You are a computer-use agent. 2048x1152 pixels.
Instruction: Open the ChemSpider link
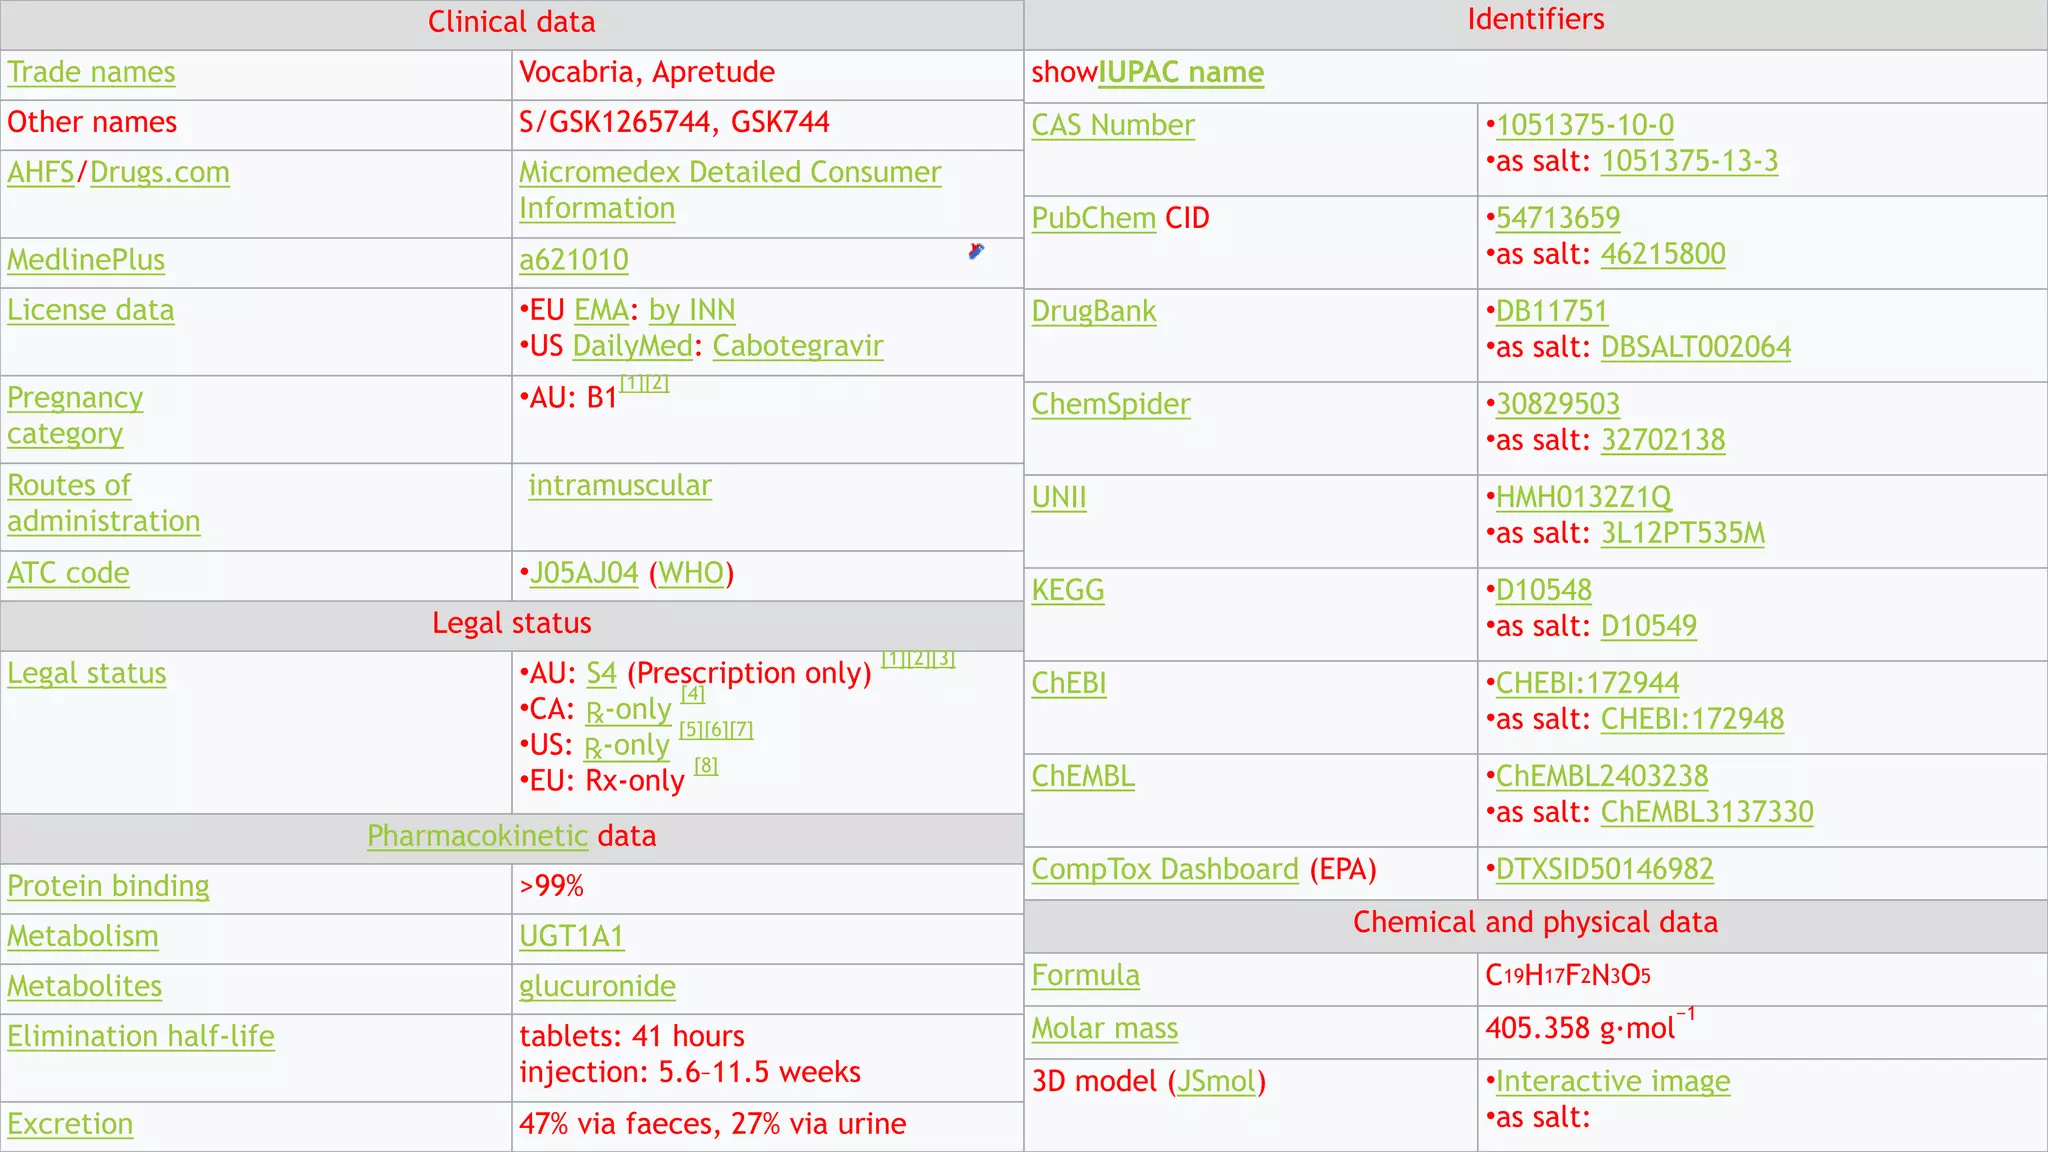1111,404
